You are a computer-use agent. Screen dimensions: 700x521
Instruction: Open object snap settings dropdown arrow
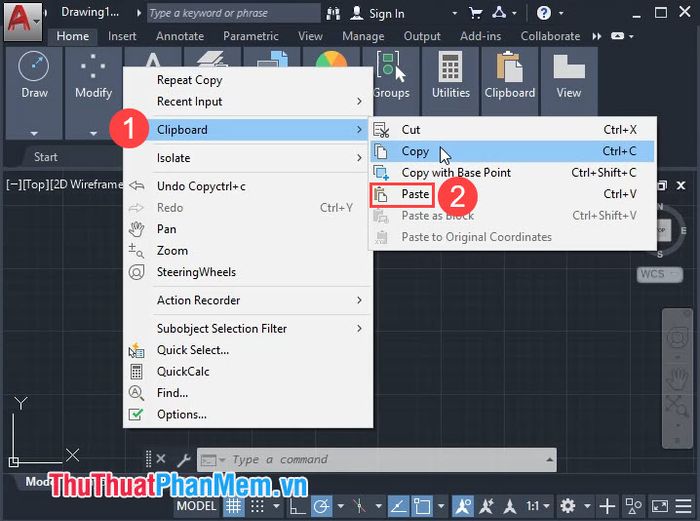pyautogui.click(x=441, y=506)
